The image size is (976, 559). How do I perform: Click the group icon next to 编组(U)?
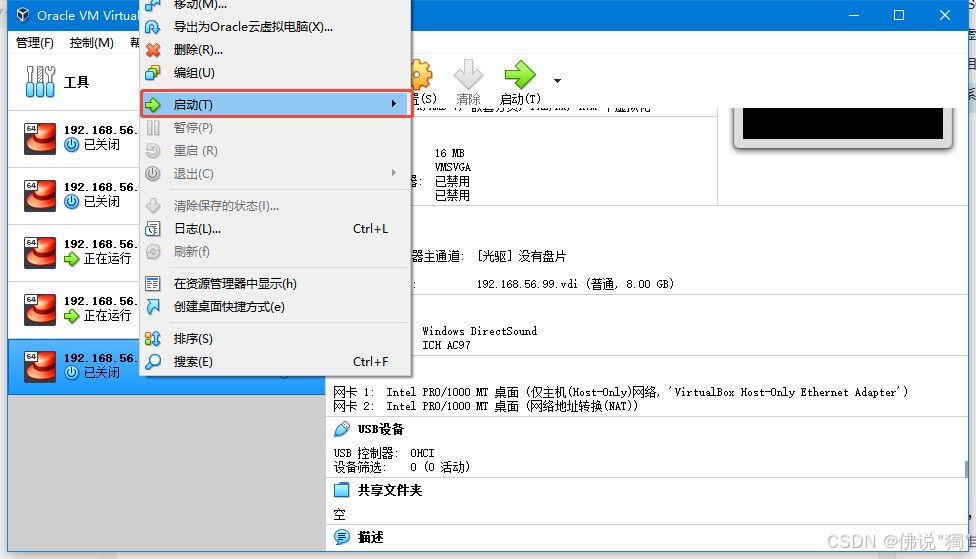(x=152, y=73)
